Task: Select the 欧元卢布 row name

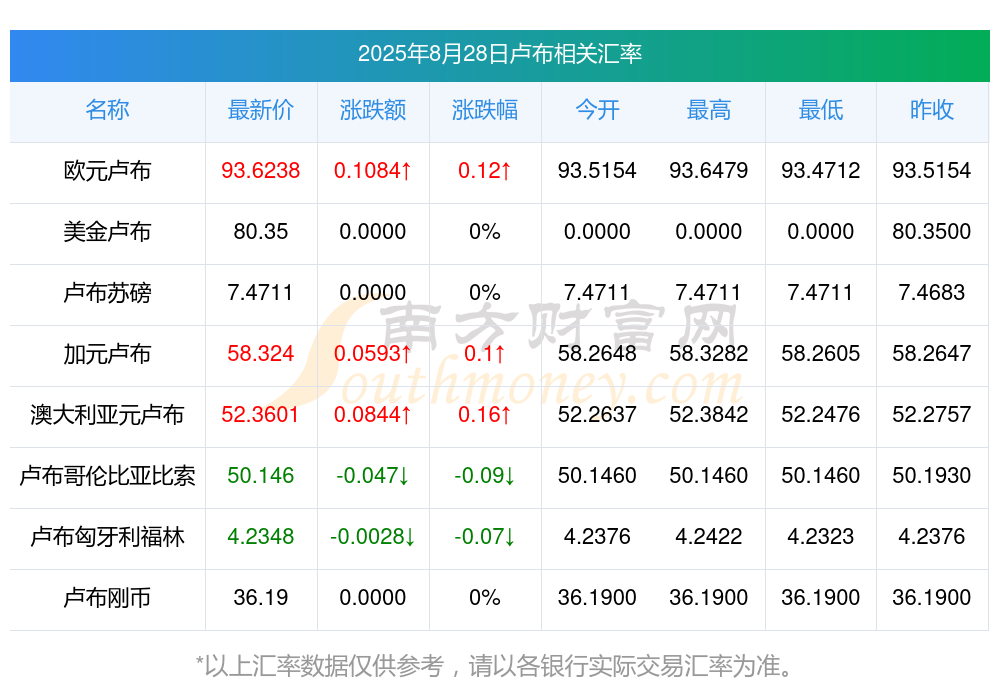Action: pos(107,171)
